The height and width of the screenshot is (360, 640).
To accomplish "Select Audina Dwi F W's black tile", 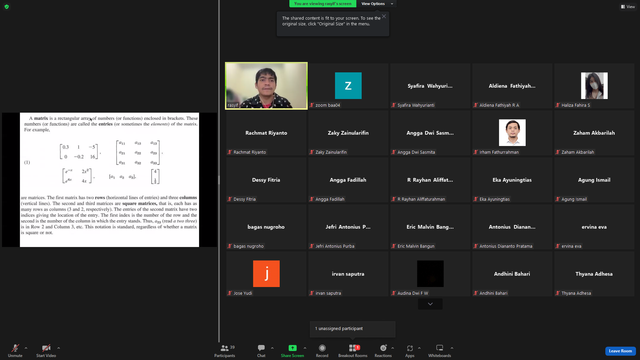I will (x=430, y=273).
